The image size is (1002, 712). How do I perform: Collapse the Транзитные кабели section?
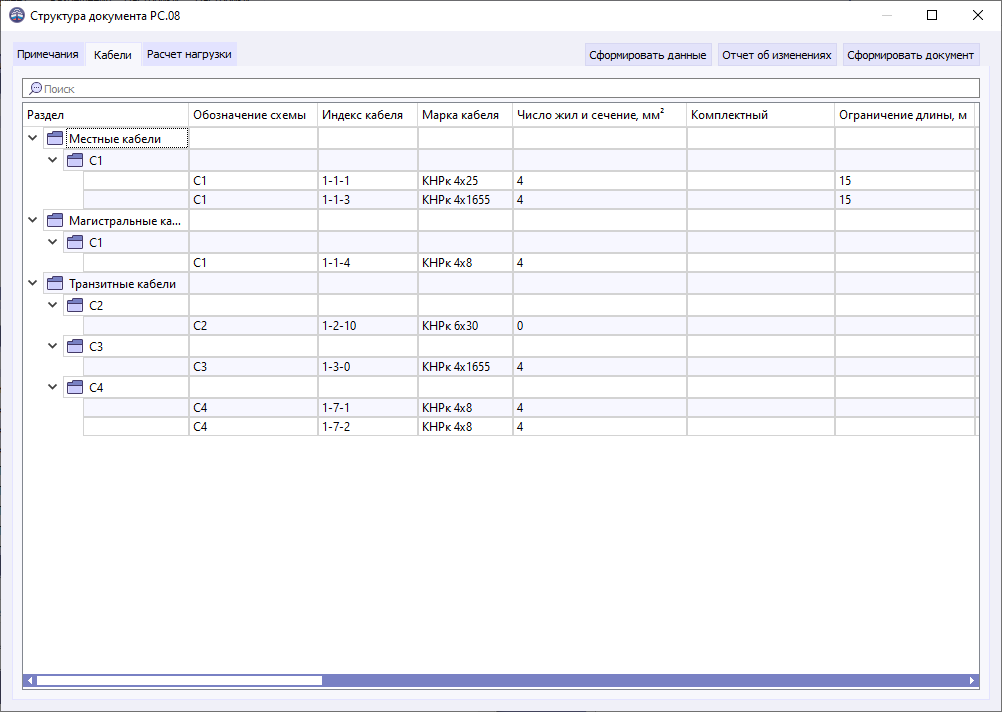click(32, 283)
